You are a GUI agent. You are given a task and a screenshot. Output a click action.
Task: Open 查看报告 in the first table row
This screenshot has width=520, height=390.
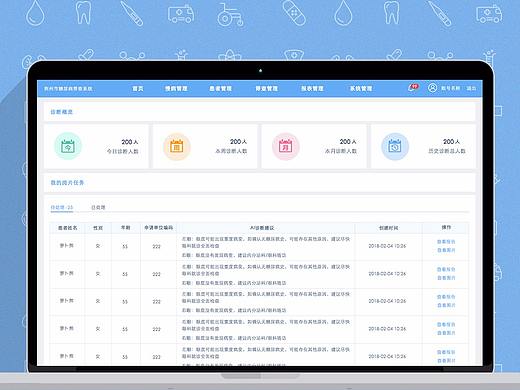click(x=446, y=242)
